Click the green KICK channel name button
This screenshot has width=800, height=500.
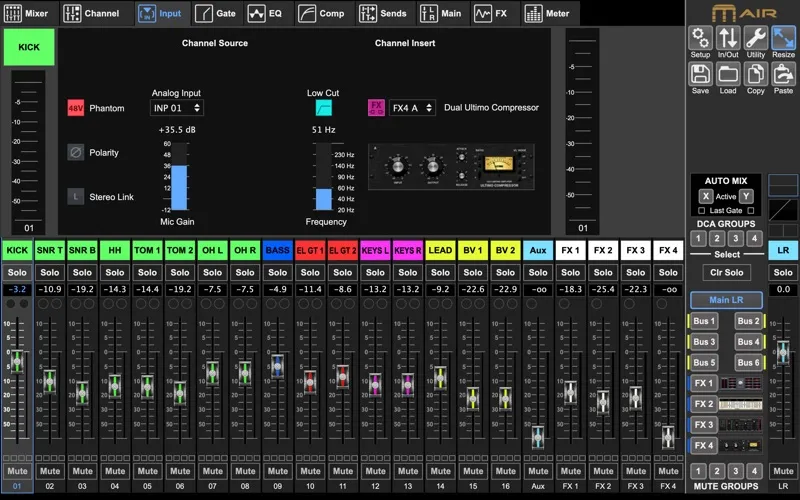(x=29, y=47)
